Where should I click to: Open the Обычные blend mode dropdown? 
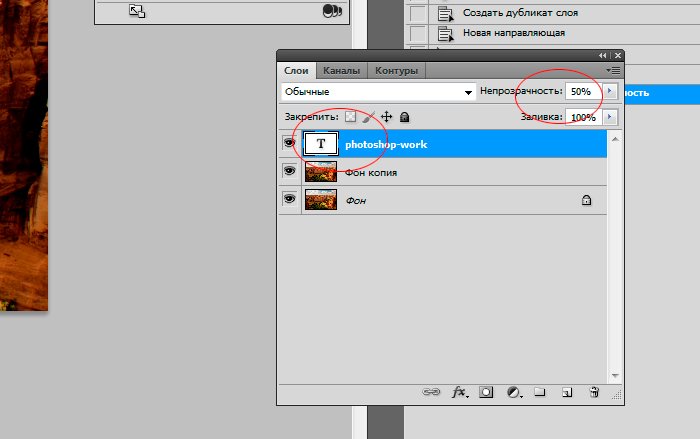379,92
